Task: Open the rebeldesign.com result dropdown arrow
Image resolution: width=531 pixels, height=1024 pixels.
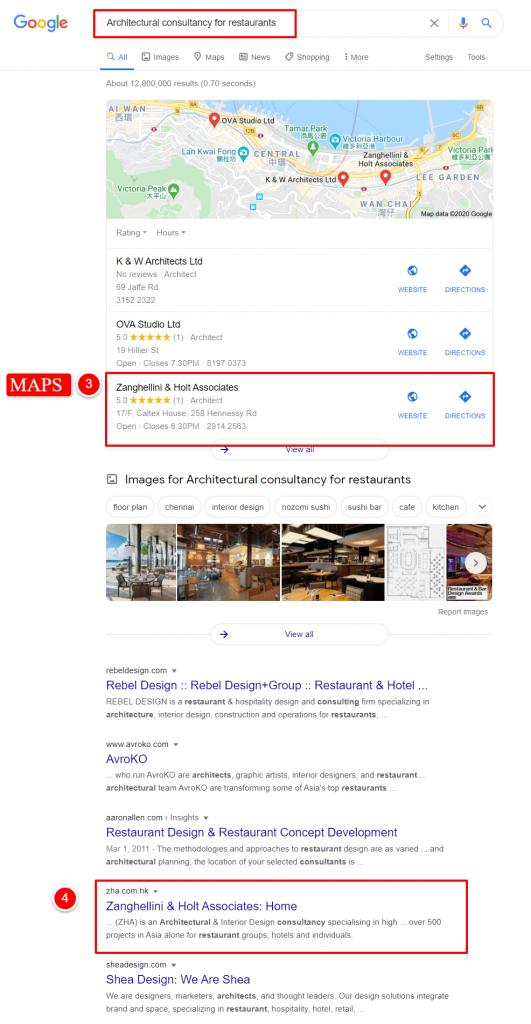Action: click(174, 671)
